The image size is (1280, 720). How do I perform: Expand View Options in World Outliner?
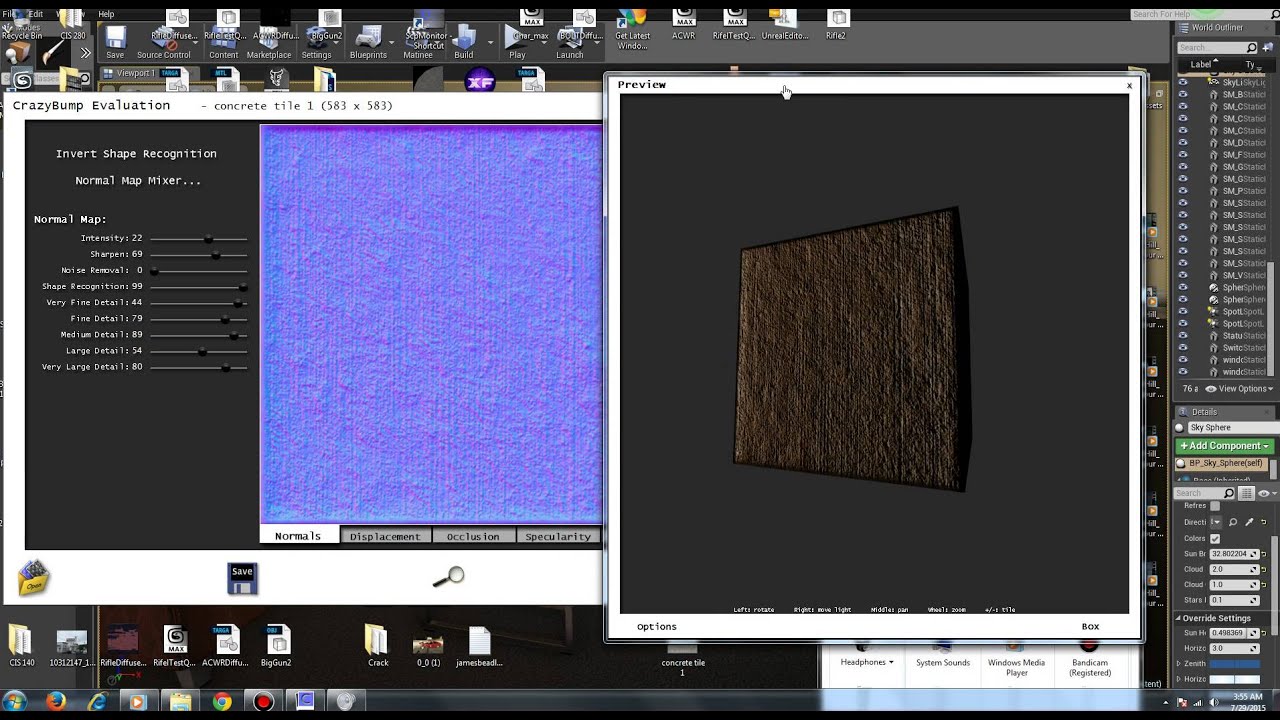pyautogui.click(x=1245, y=388)
